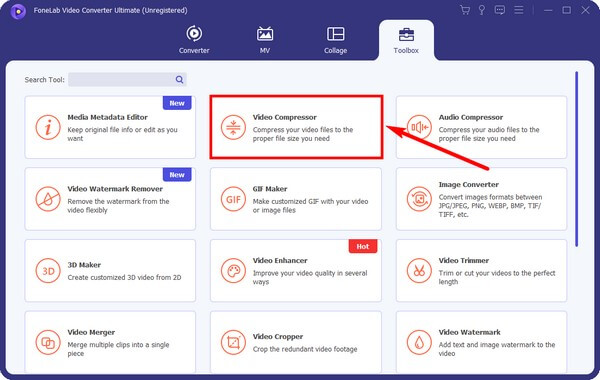Click the Video Watermark Remover icon

click(48, 199)
